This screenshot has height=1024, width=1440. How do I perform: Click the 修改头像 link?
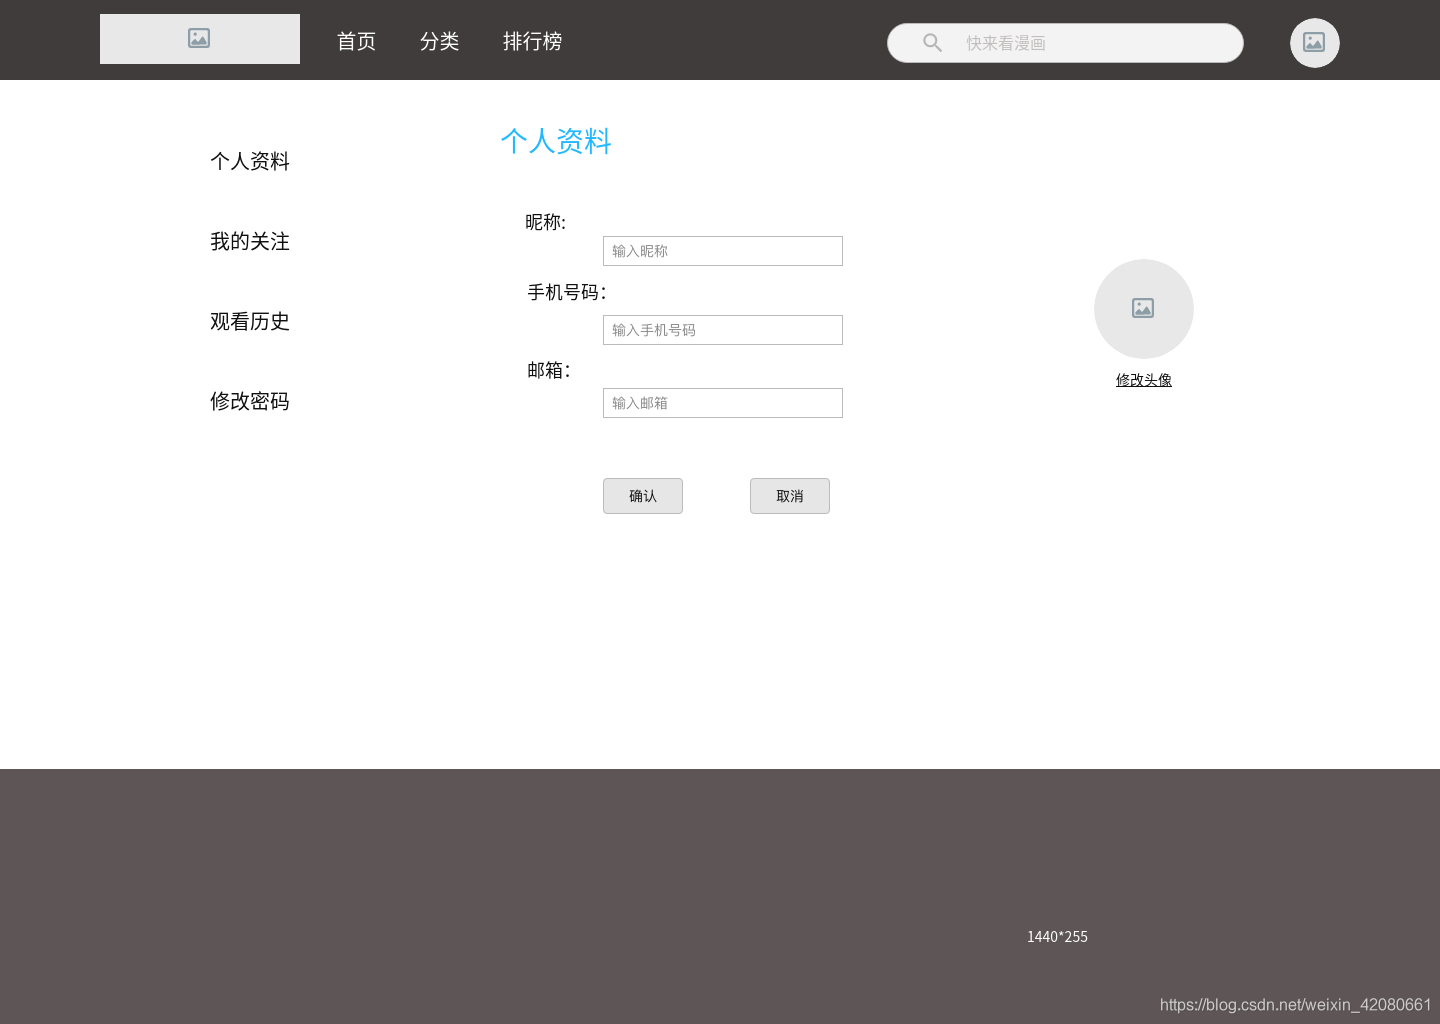pyautogui.click(x=1144, y=380)
